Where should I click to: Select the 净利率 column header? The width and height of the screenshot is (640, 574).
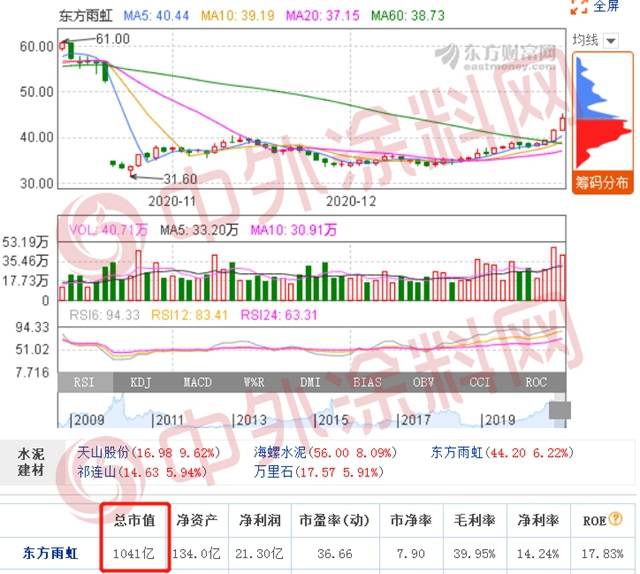[x=538, y=521]
